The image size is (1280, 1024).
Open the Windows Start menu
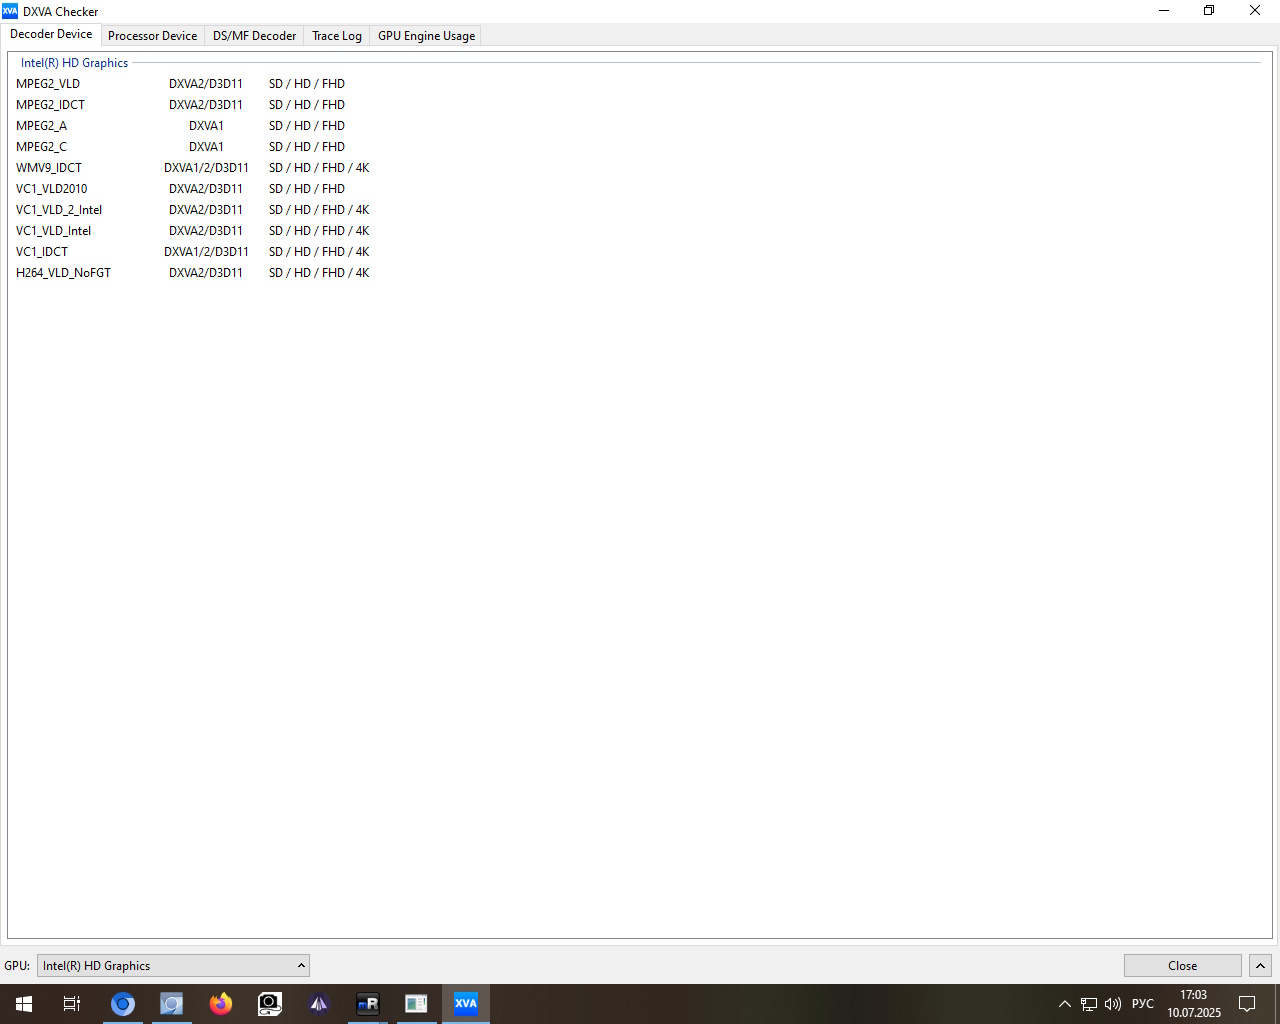[x=24, y=1004]
